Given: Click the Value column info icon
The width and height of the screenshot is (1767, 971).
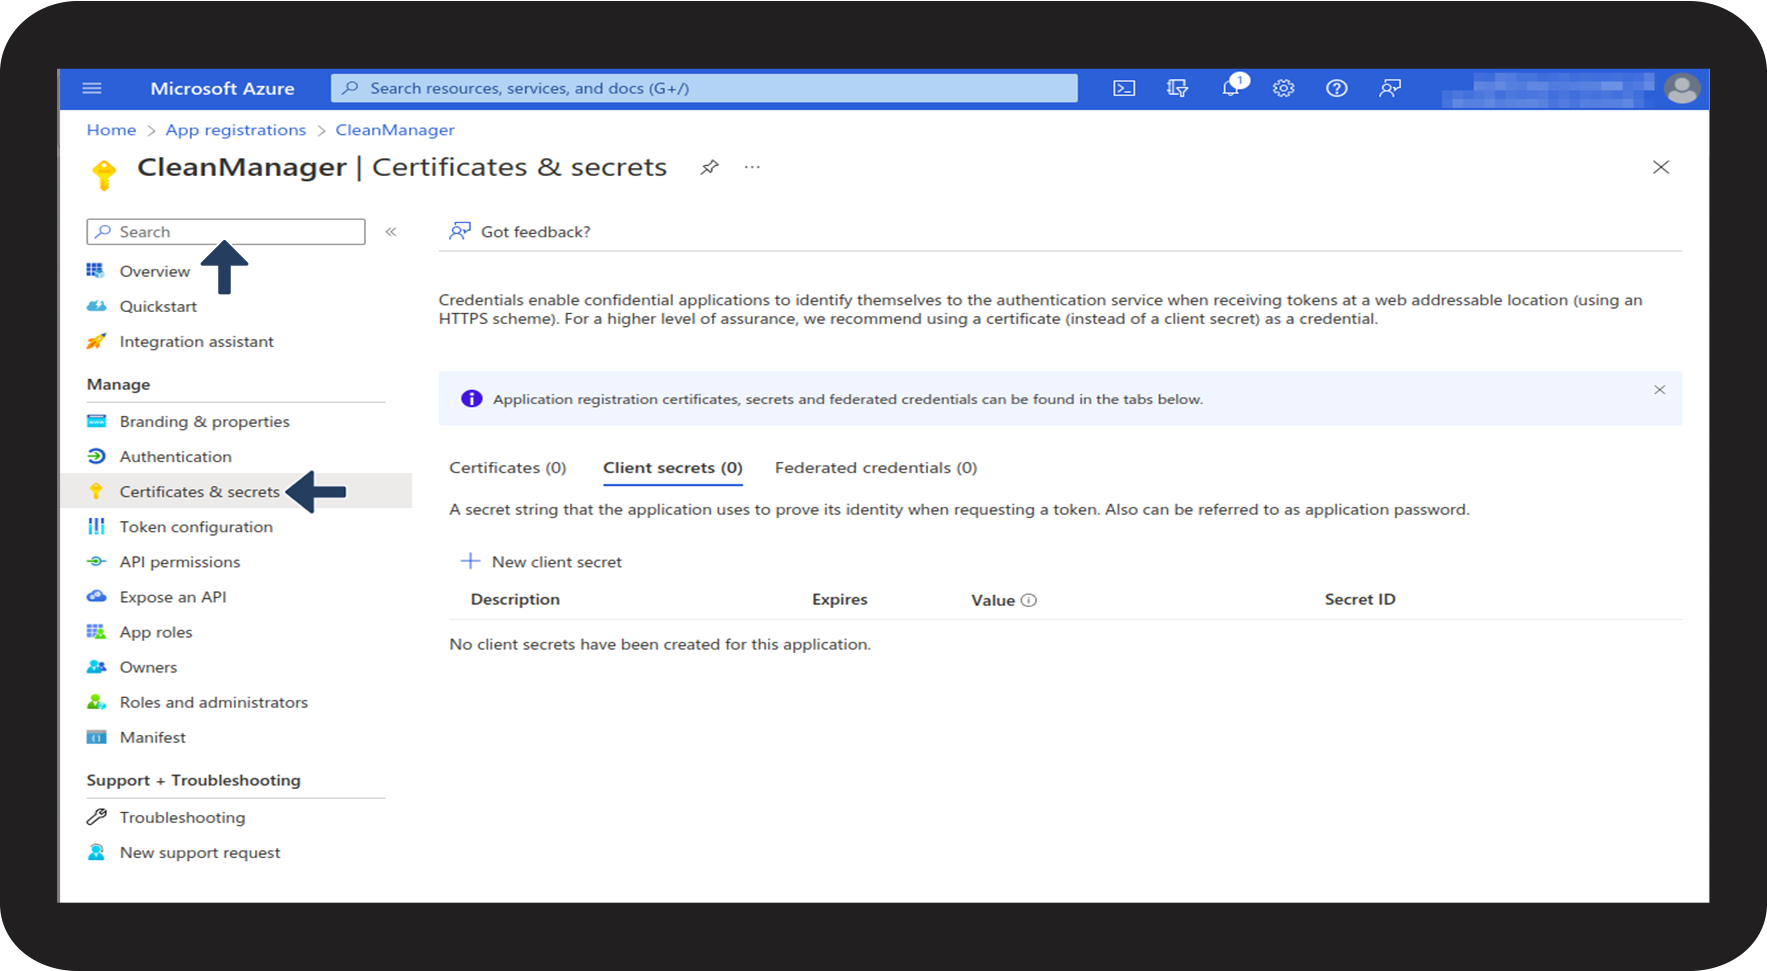Looking at the screenshot, I should pyautogui.click(x=1029, y=600).
